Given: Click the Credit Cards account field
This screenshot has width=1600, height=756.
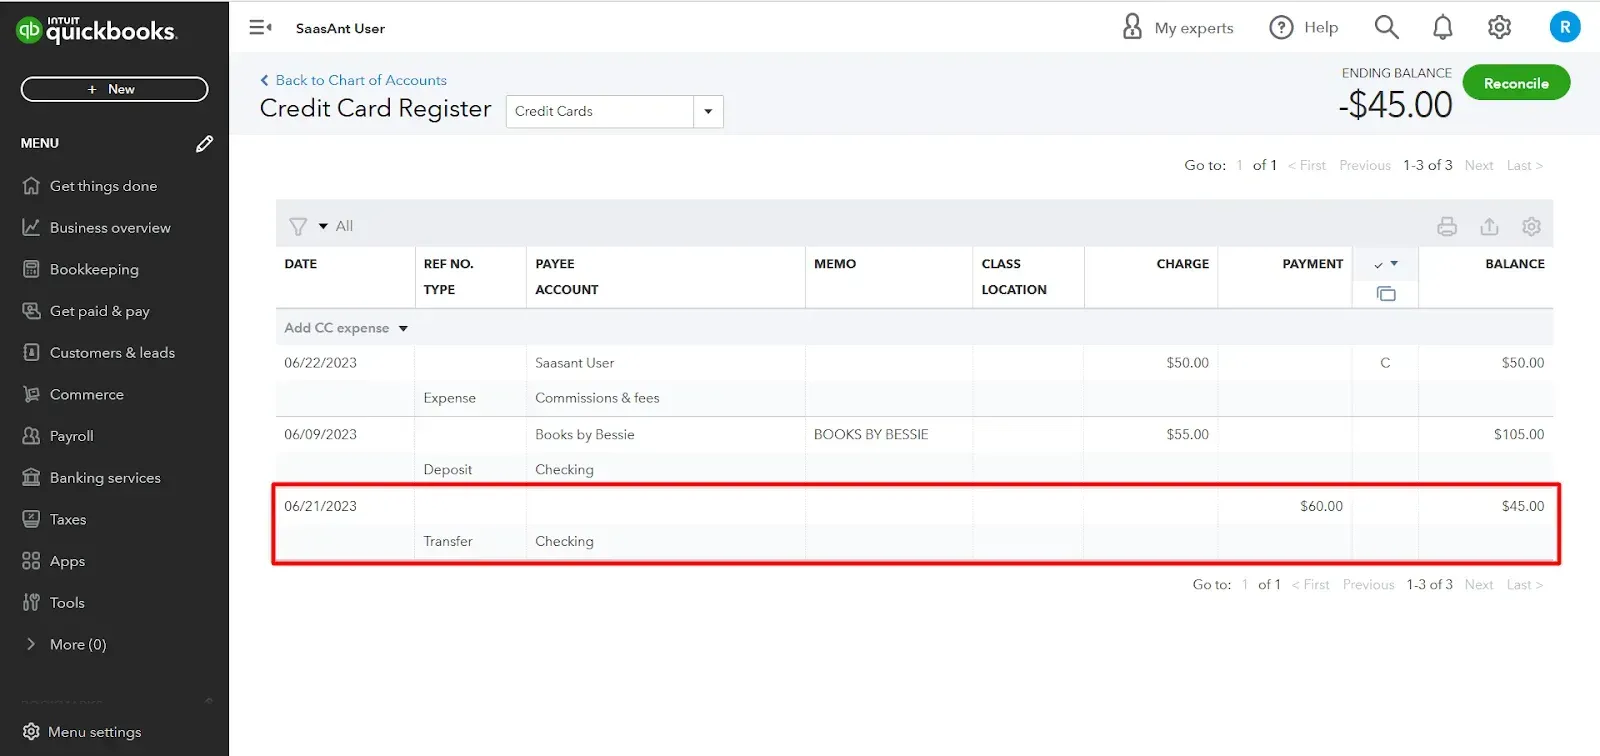Looking at the screenshot, I should [x=600, y=111].
